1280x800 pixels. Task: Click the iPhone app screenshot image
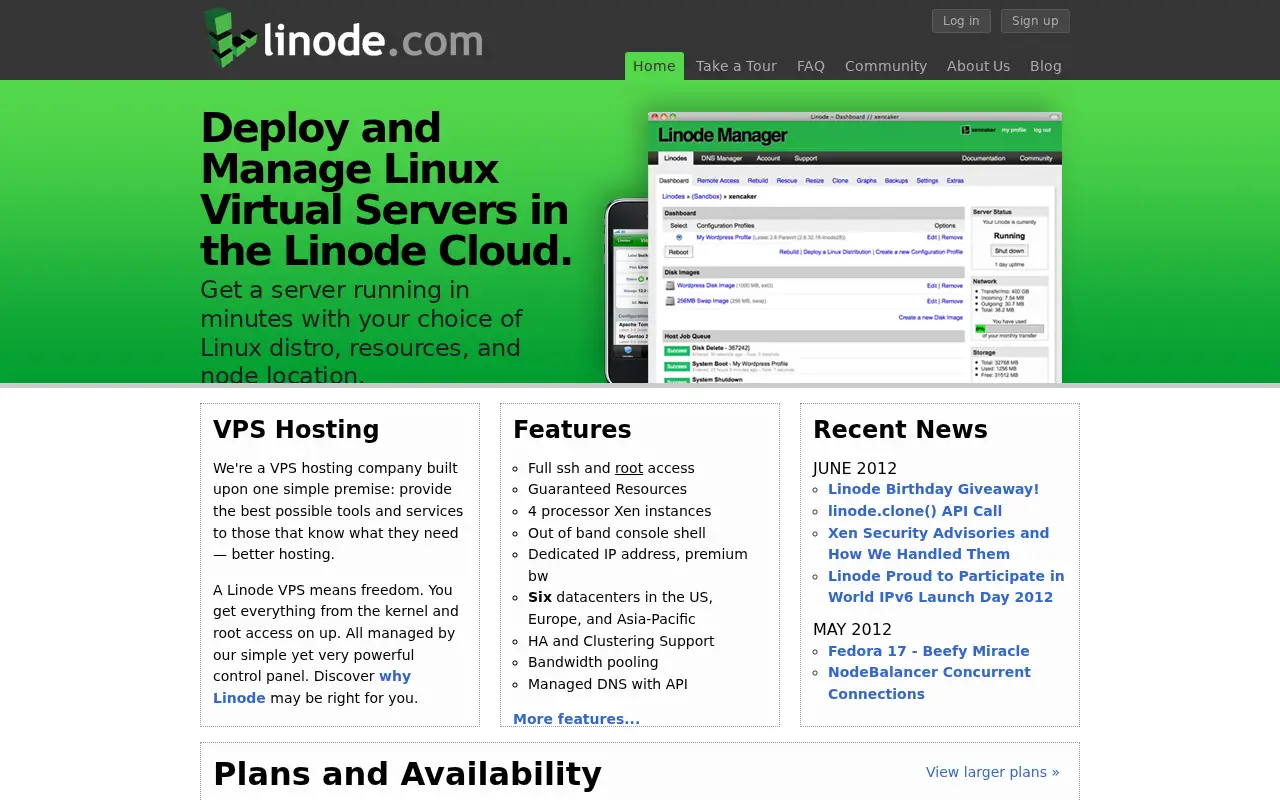(x=627, y=291)
